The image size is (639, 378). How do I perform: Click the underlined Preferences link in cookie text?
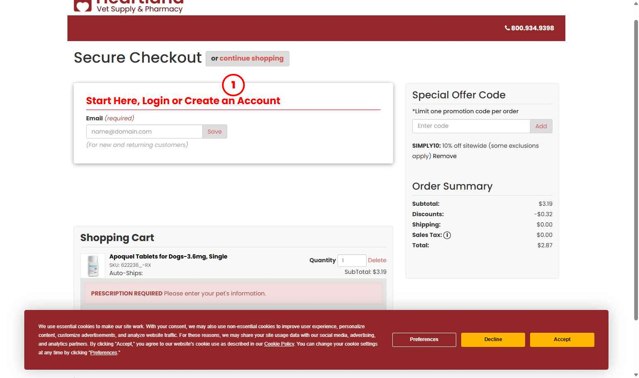pos(104,353)
